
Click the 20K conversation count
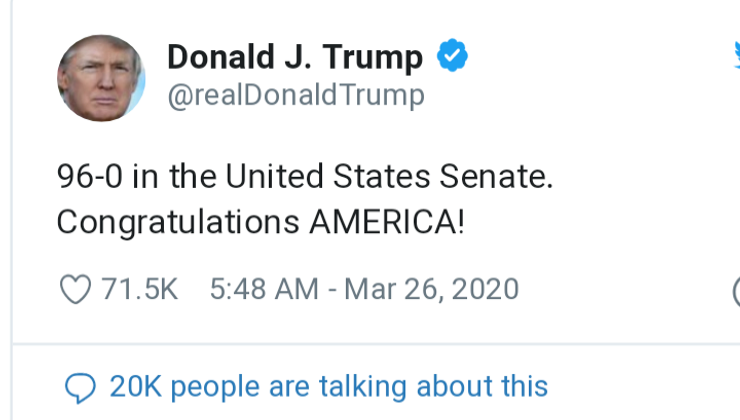click(132, 386)
